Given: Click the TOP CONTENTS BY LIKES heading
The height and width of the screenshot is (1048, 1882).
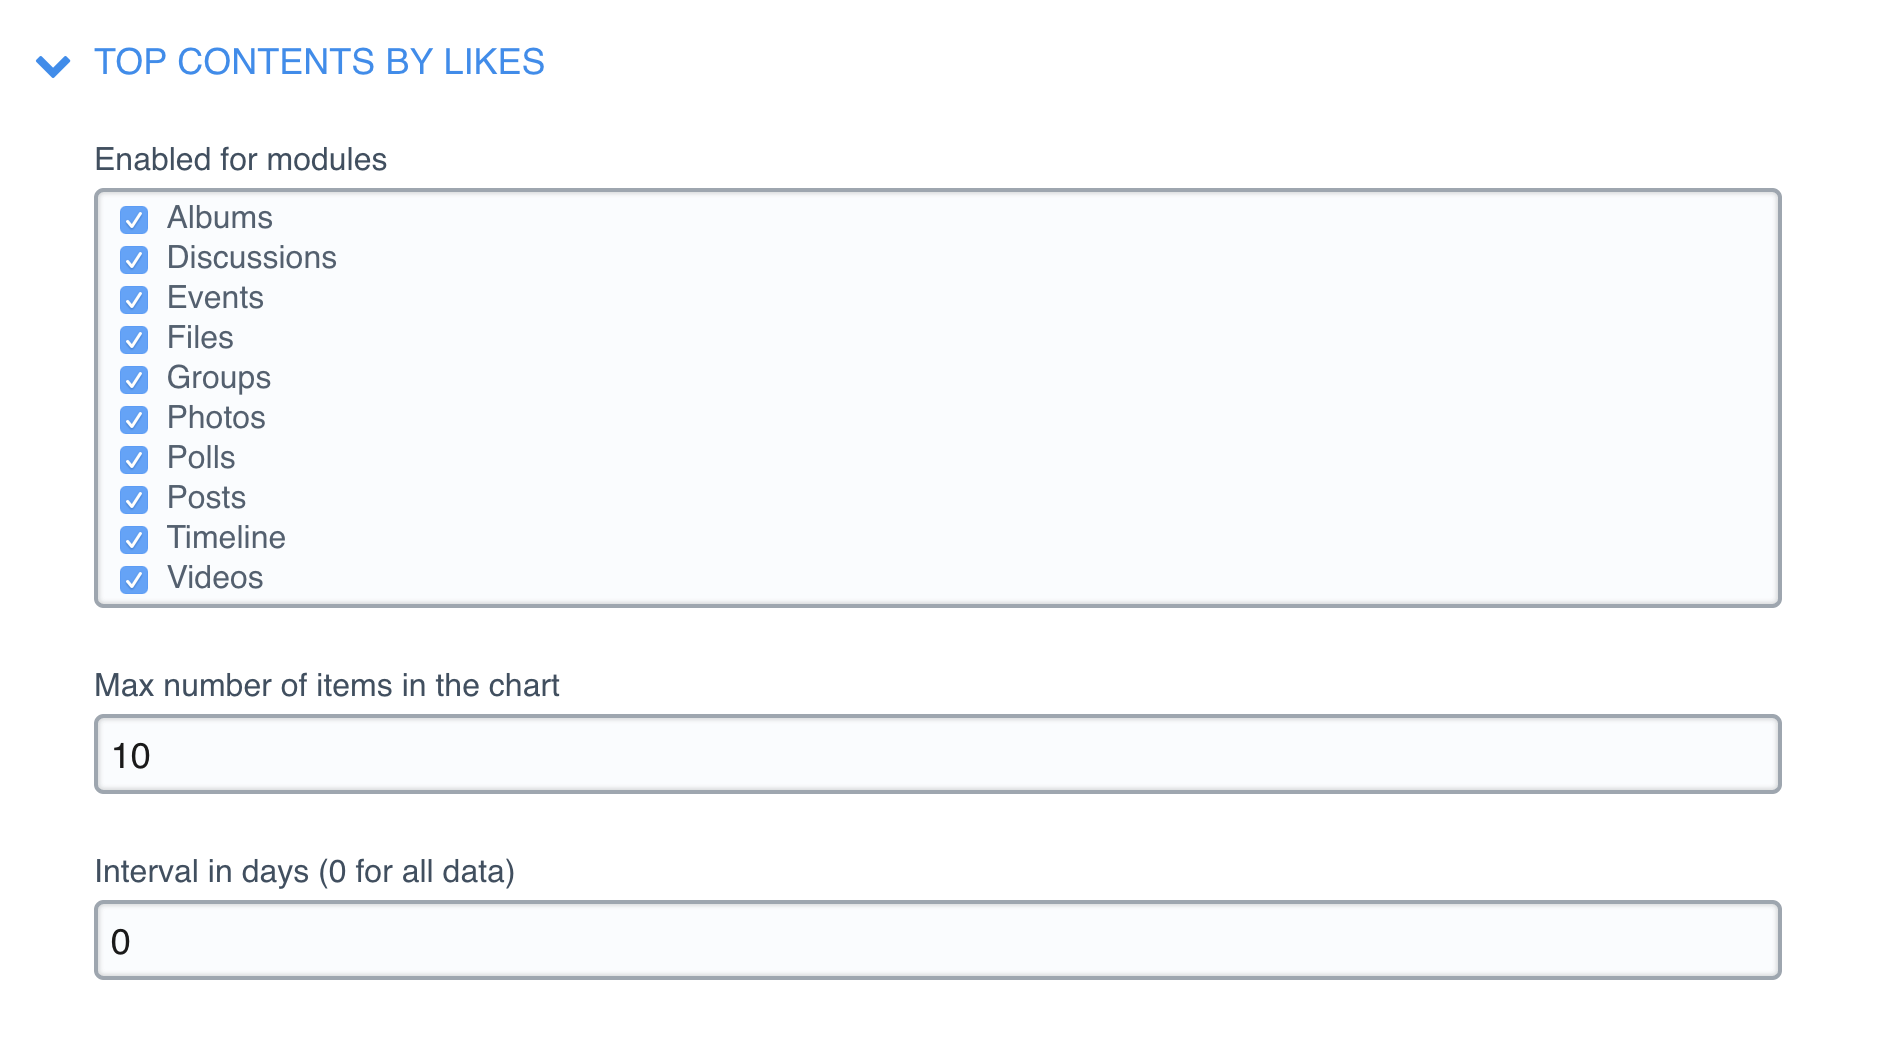Looking at the screenshot, I should 319,62.
